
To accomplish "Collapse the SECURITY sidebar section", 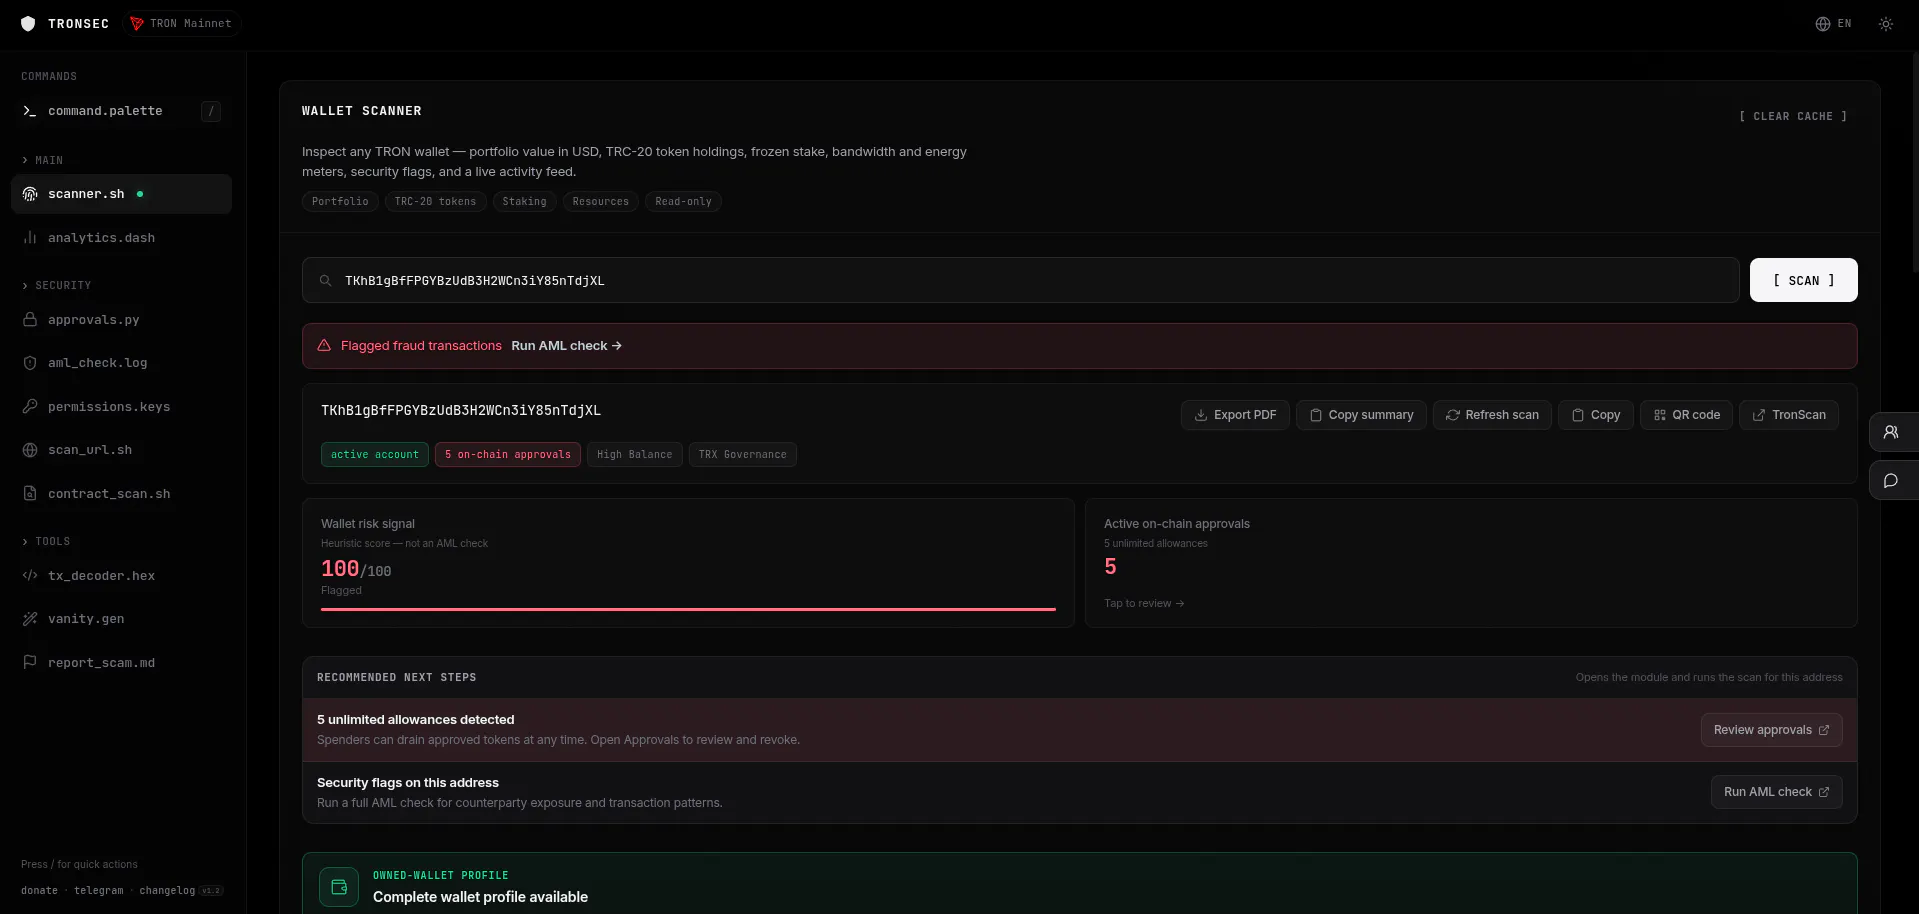I will coord(56,286).
